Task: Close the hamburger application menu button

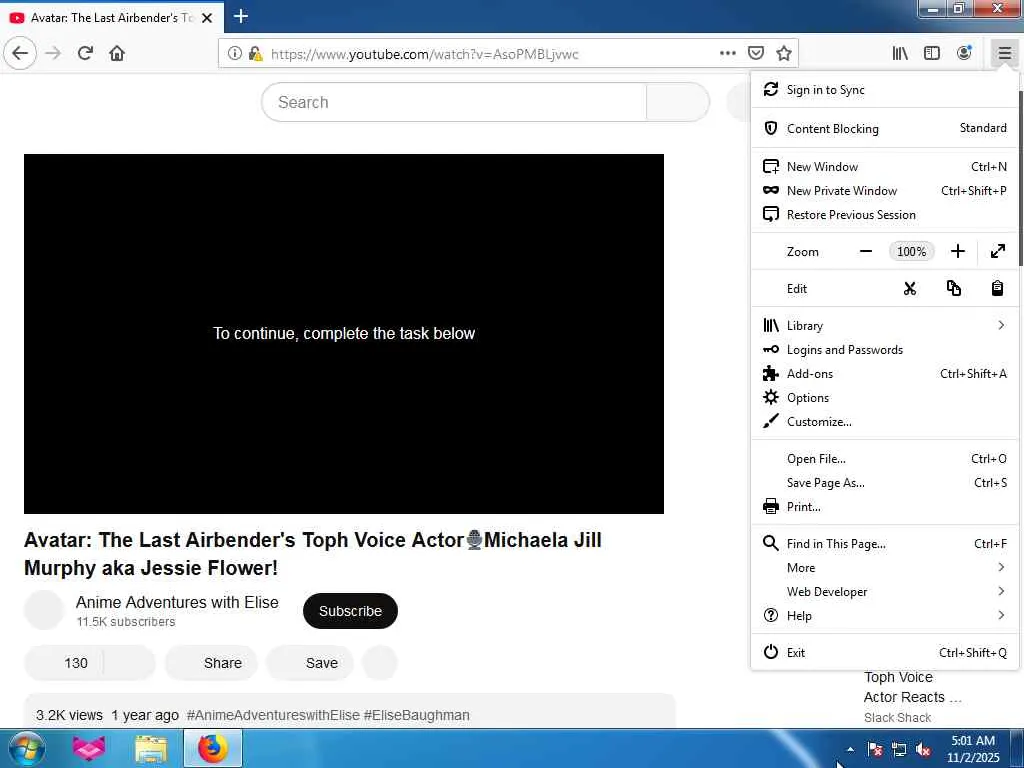Action: (1004, 54)
